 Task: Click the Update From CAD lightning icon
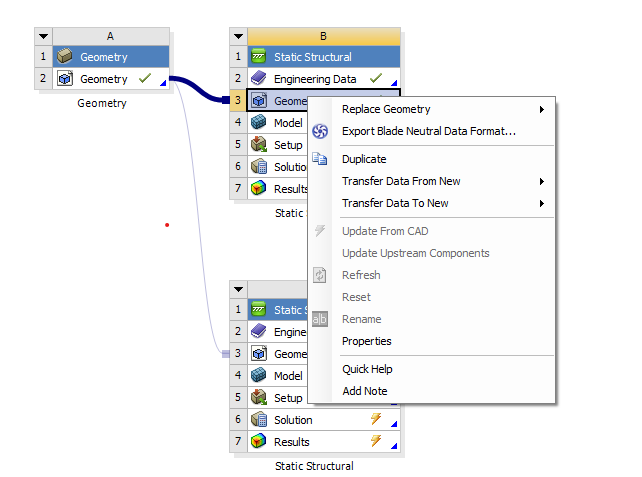pos(320,231)
